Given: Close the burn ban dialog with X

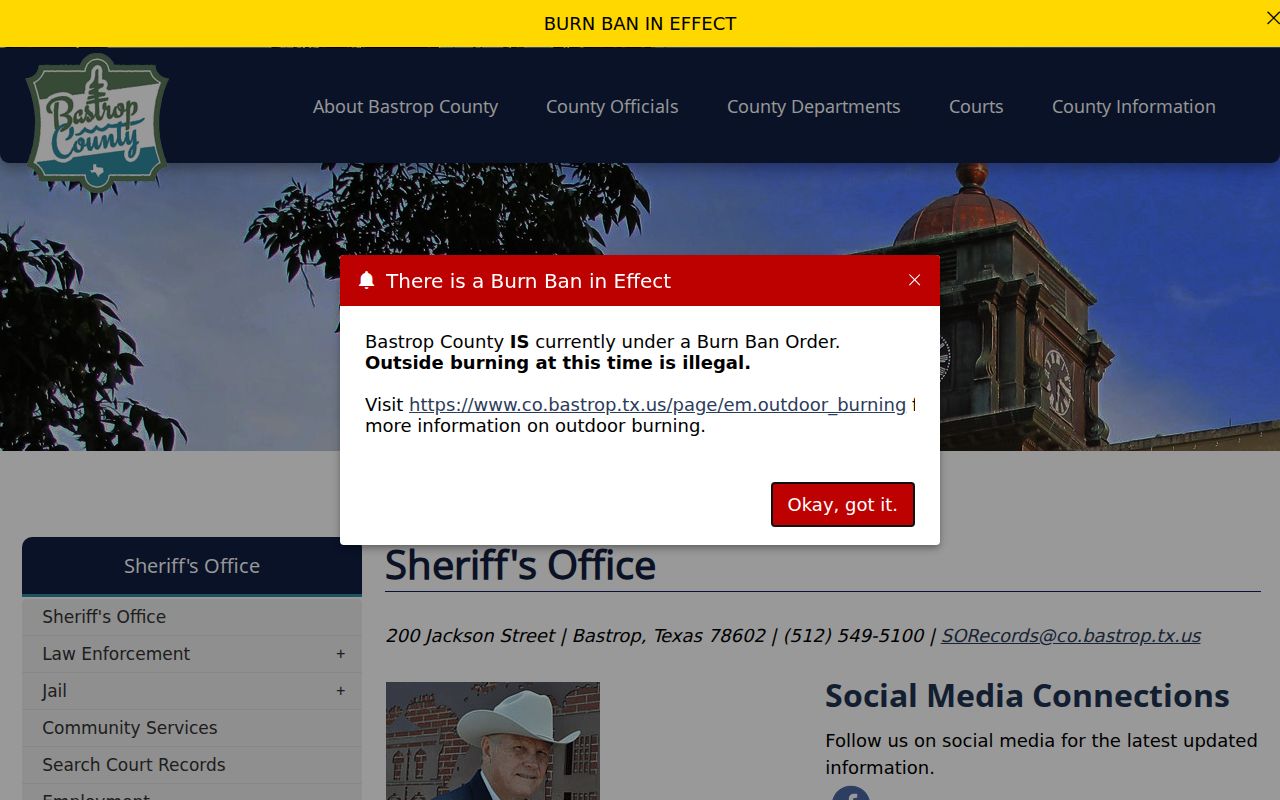Looking at the screenshot, I should 914,280.
